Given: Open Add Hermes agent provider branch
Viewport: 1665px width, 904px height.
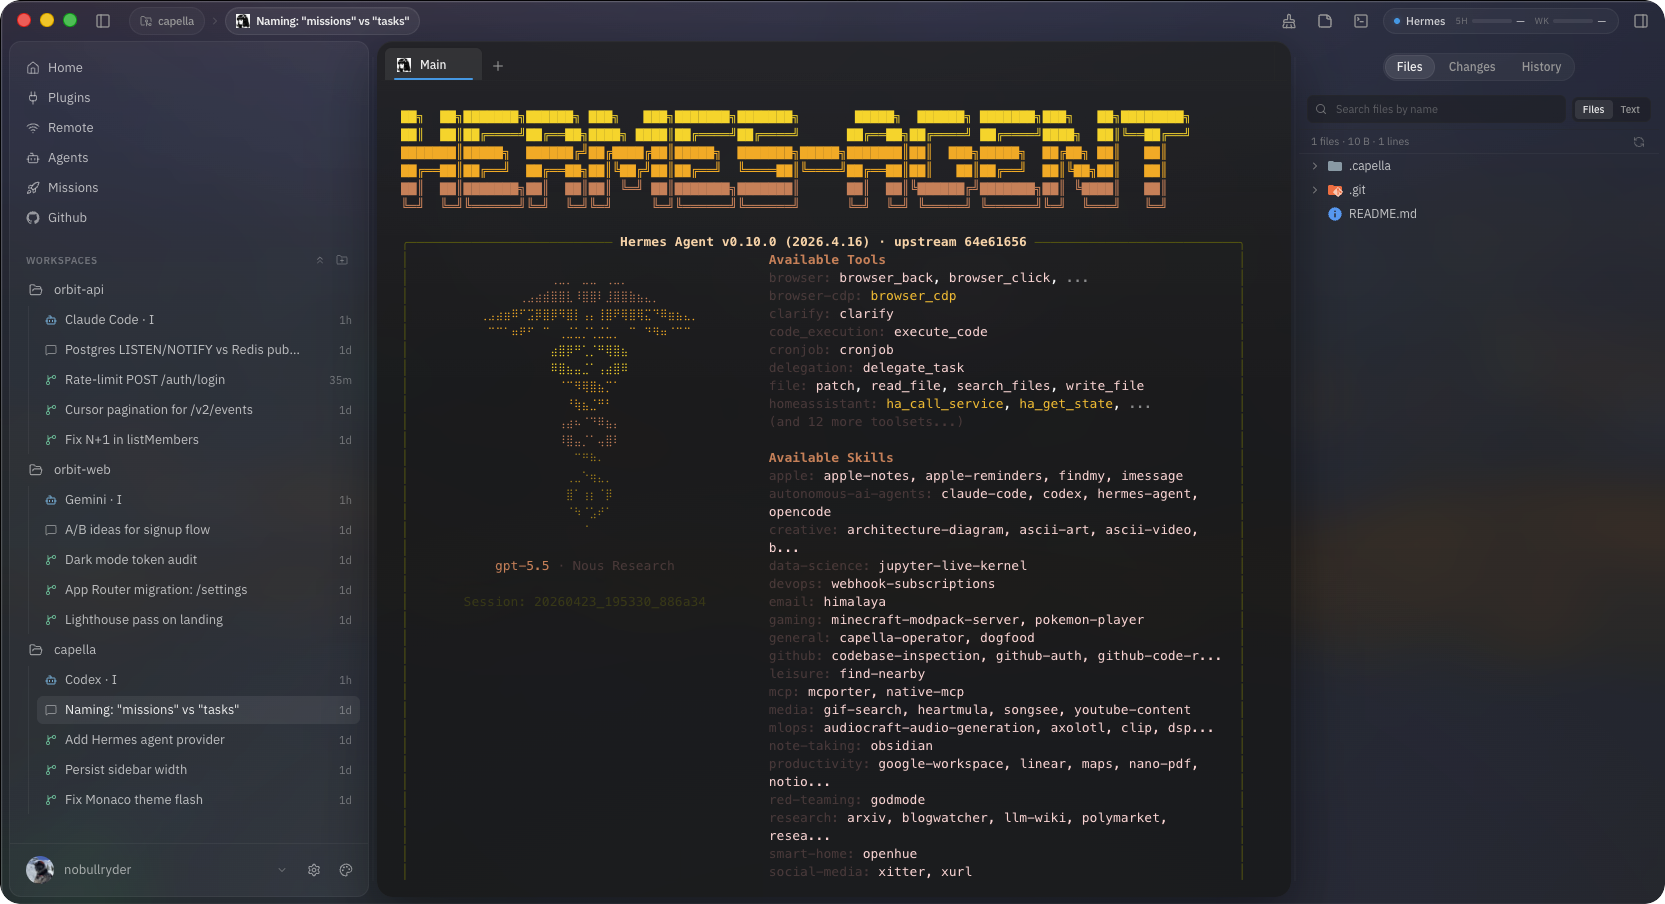Looking at the screenshot, I should [x=198, y=740].
